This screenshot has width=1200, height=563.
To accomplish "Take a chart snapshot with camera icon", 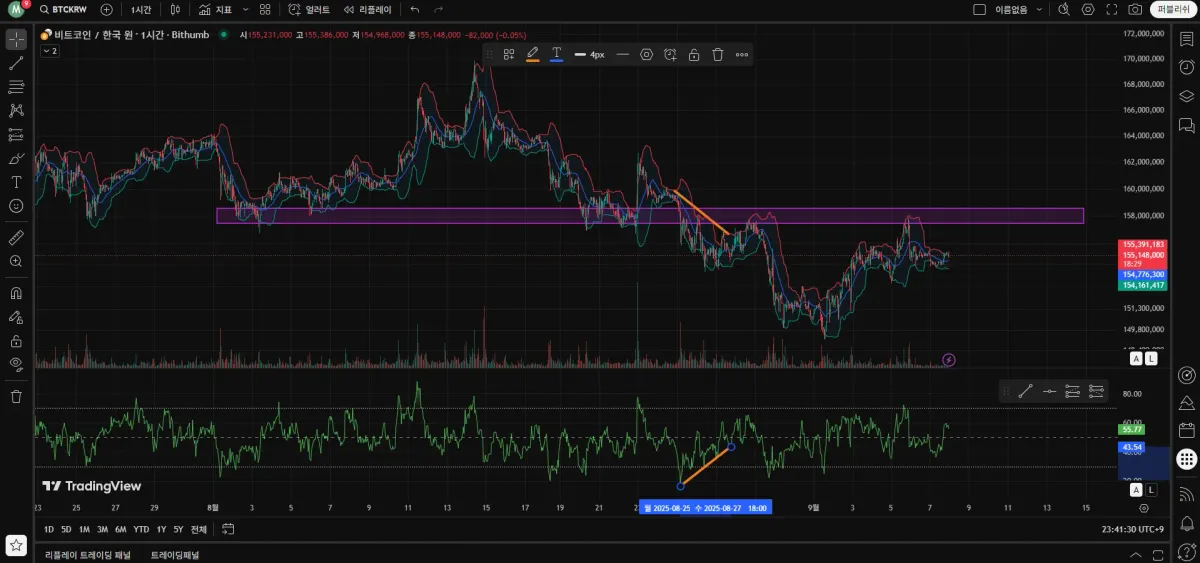I will click(1135, 9).
